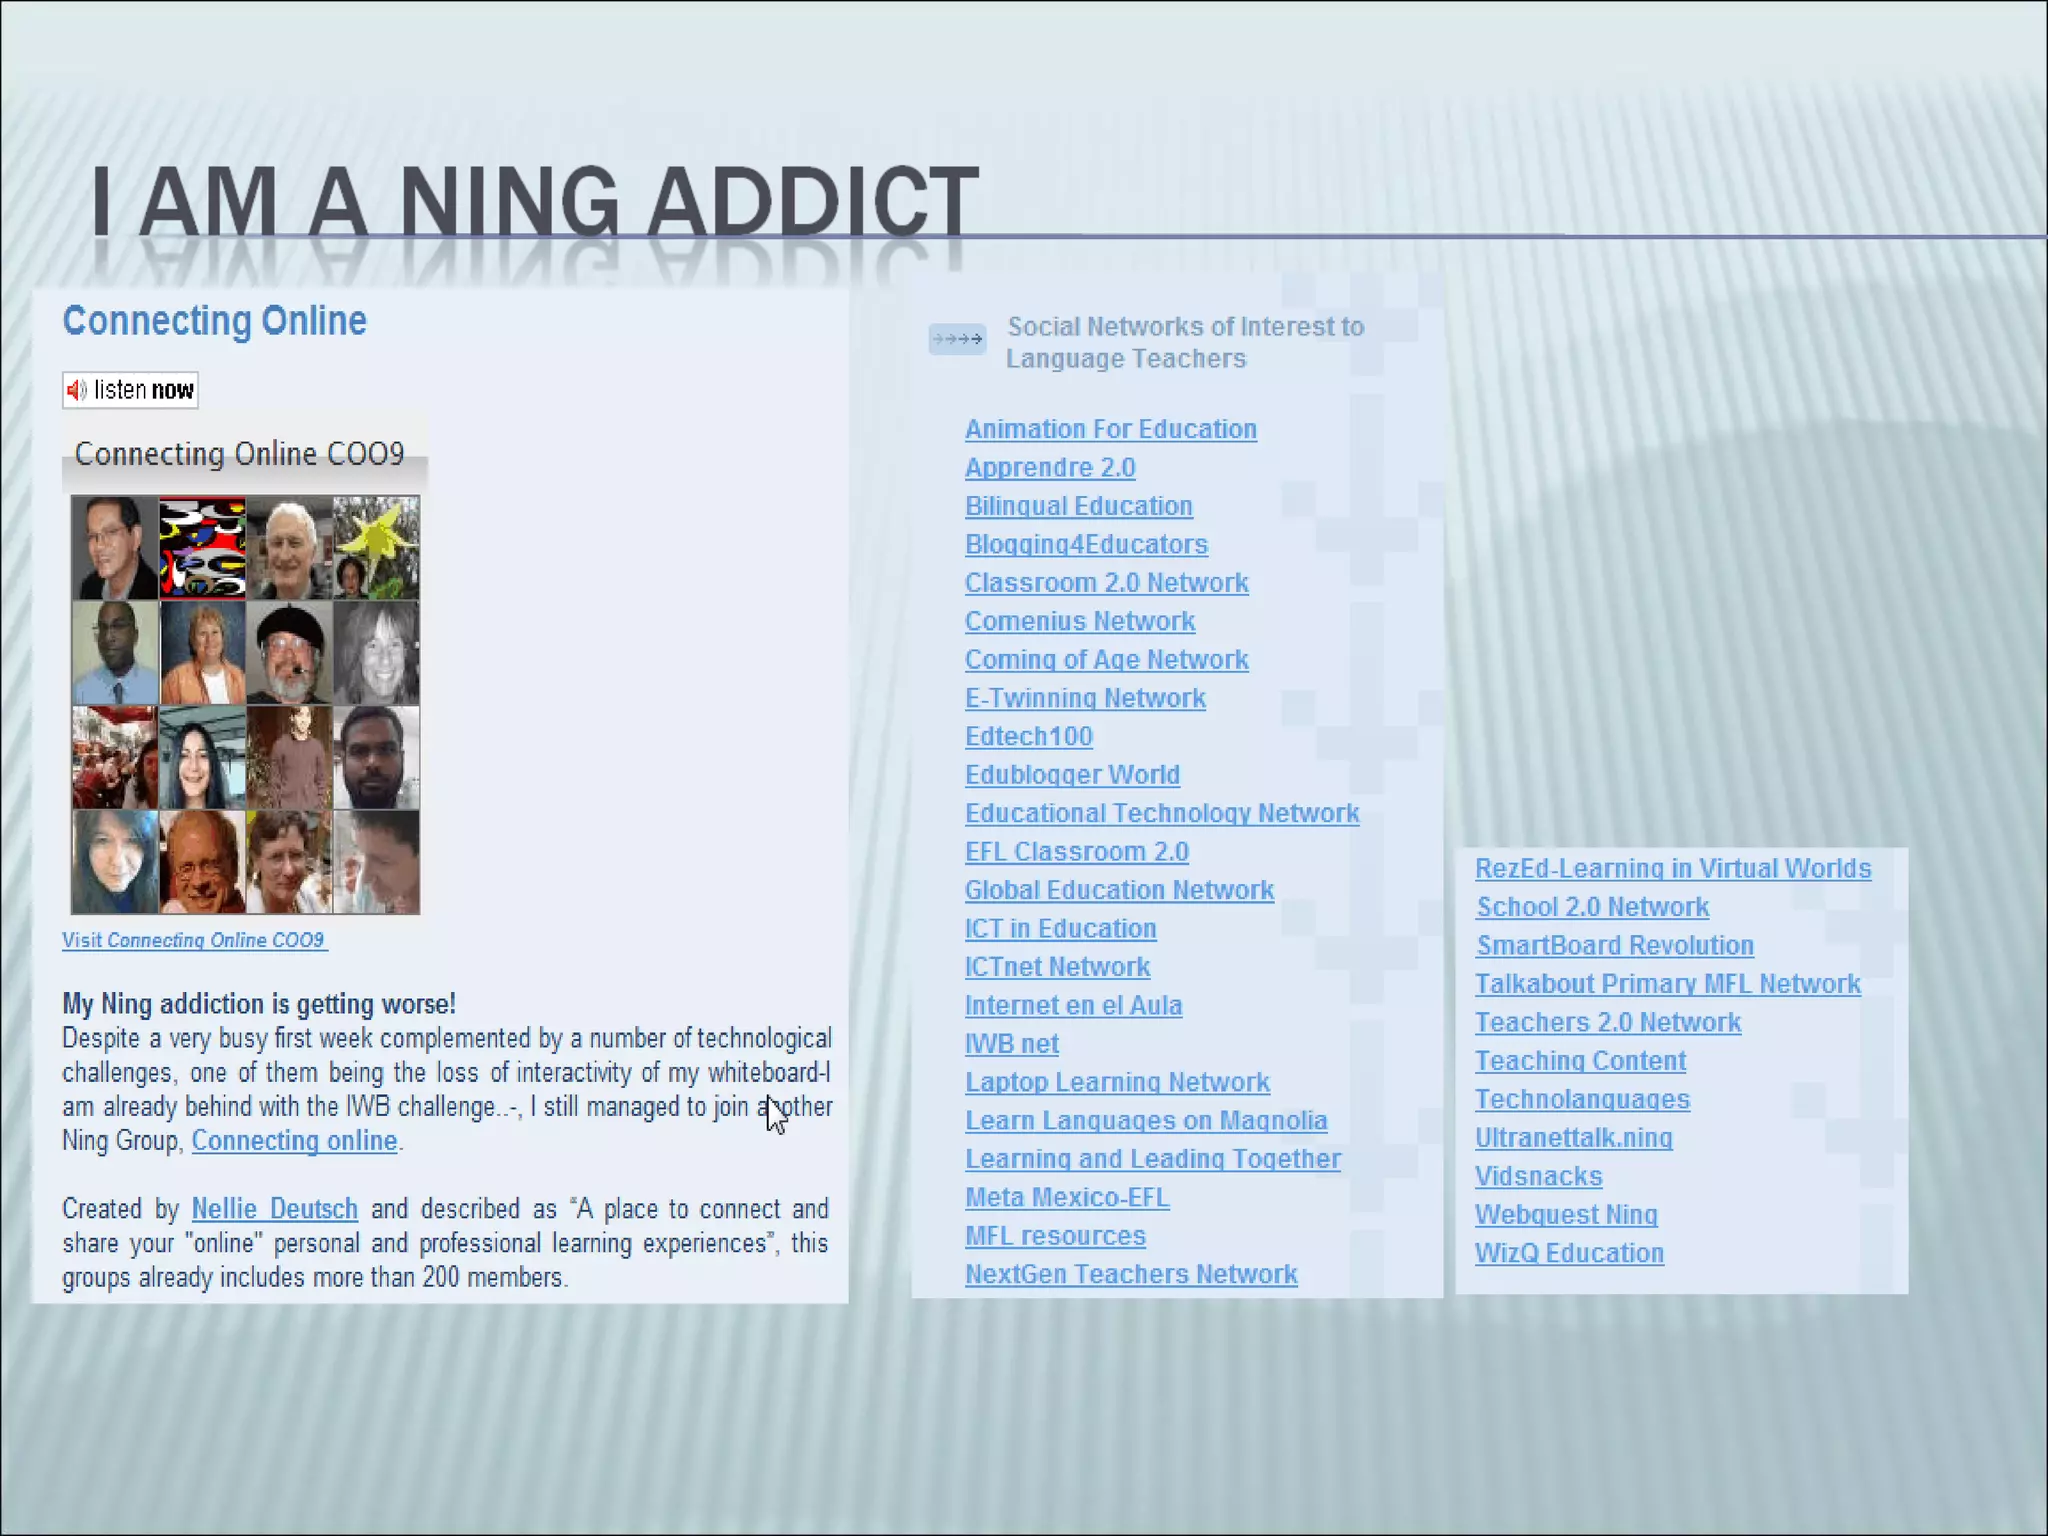This screenshot has width=2048, height=1536.
Task: Click the Connecting Online CO09 badge header
Action: (240, 454)
